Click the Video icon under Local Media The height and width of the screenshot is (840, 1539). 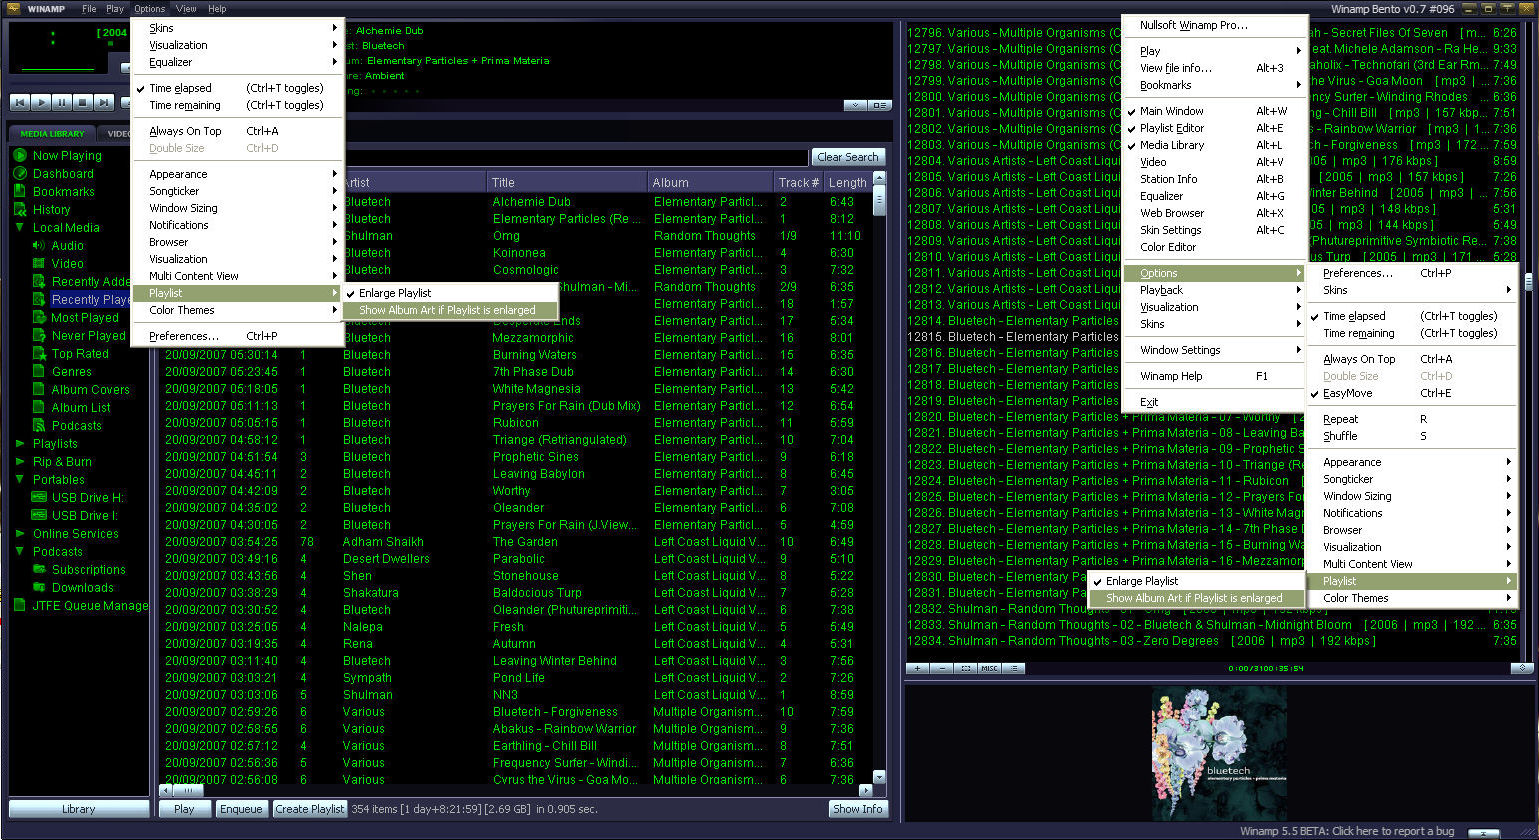(x=39, y=264)
